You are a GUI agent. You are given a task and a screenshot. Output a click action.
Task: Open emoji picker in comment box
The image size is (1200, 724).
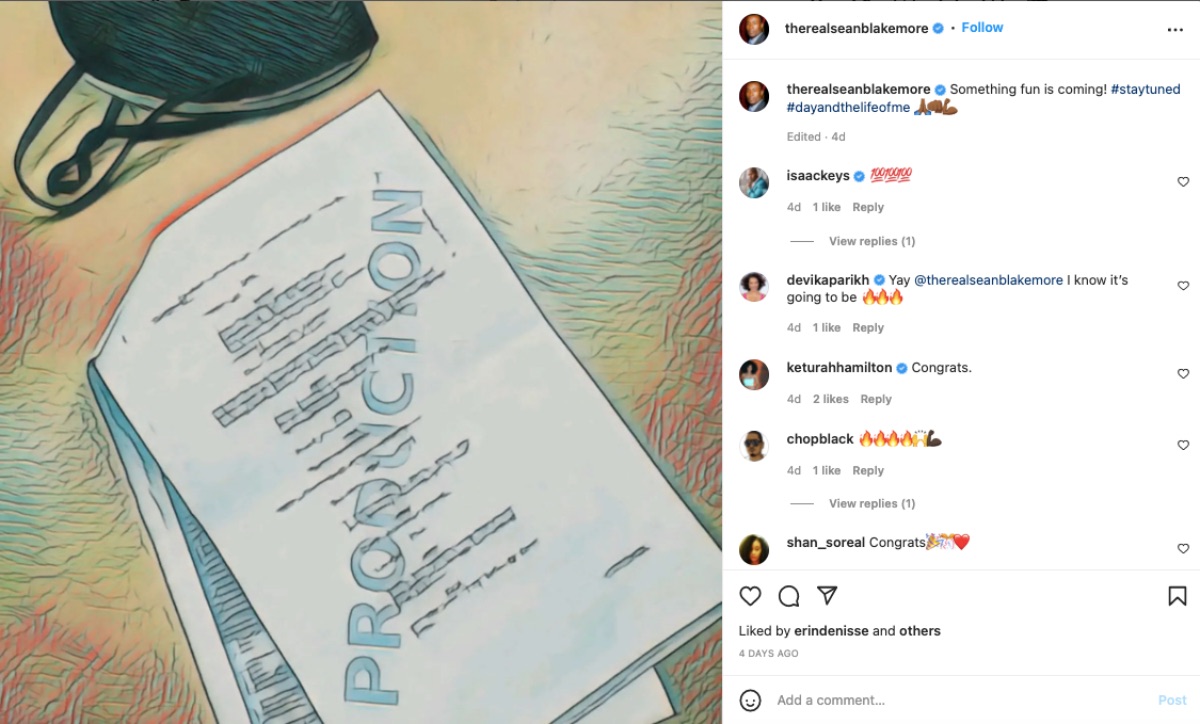750,700
